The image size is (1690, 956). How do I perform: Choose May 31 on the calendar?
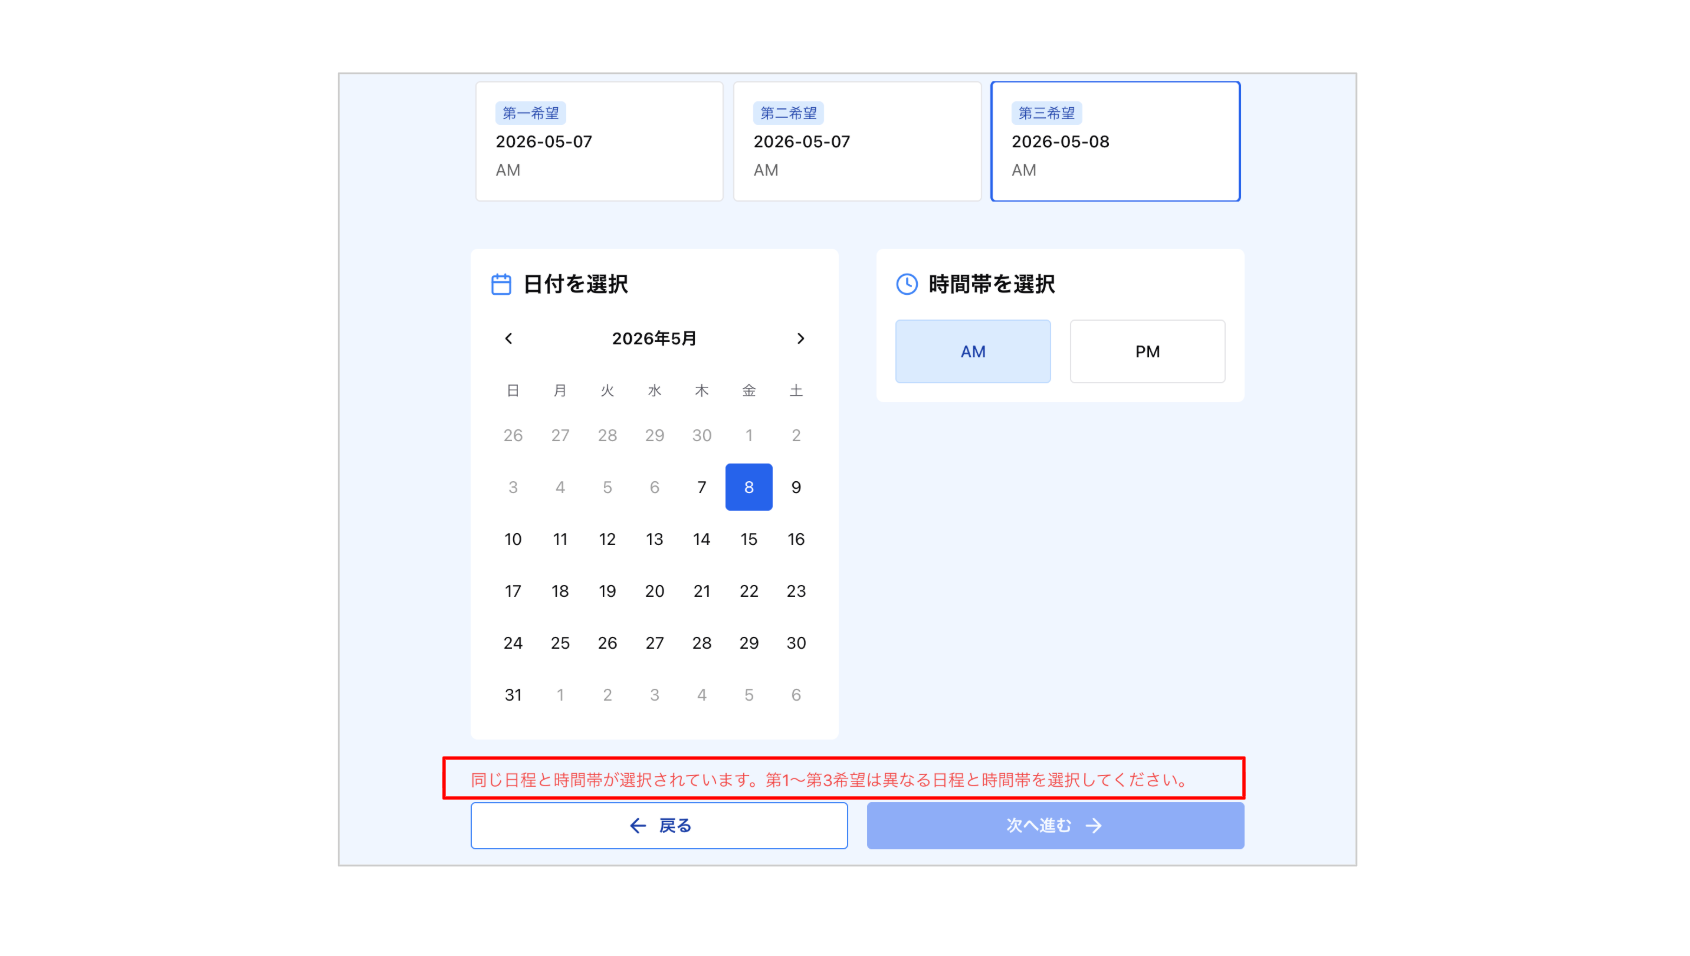tap(513, 695)
